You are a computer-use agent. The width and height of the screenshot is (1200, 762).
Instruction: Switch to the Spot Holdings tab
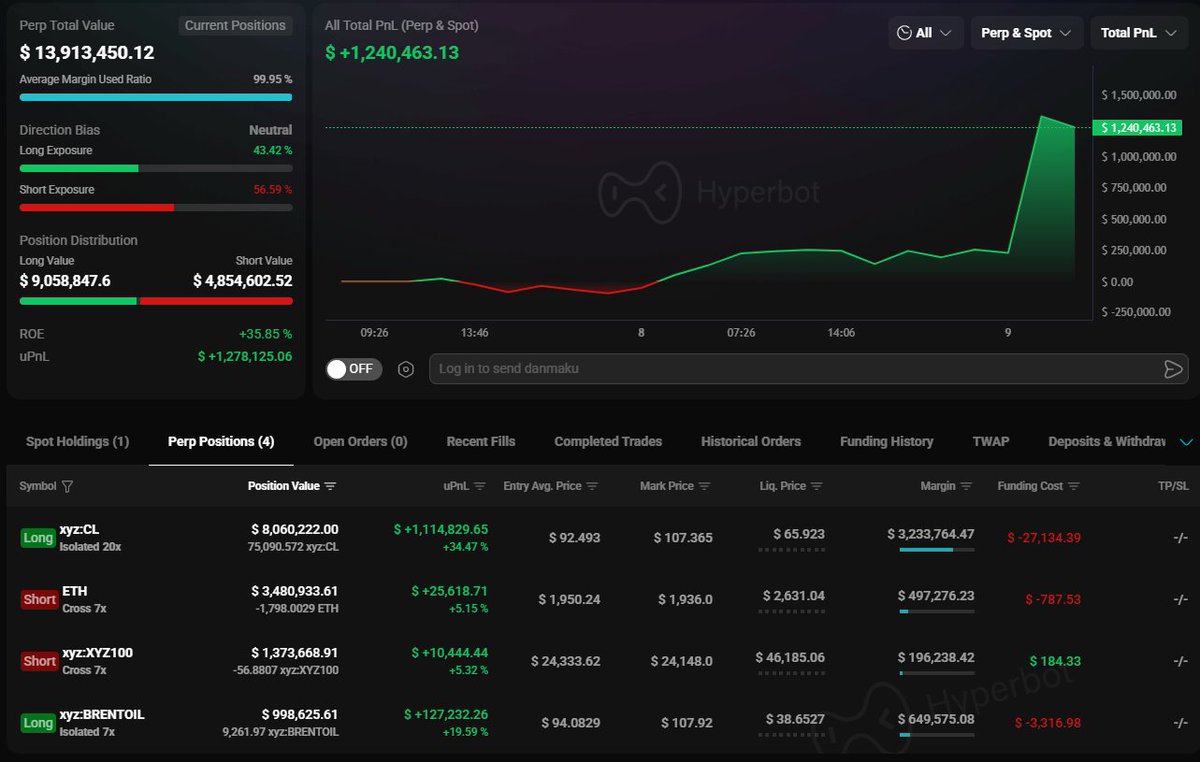point(77,441)
